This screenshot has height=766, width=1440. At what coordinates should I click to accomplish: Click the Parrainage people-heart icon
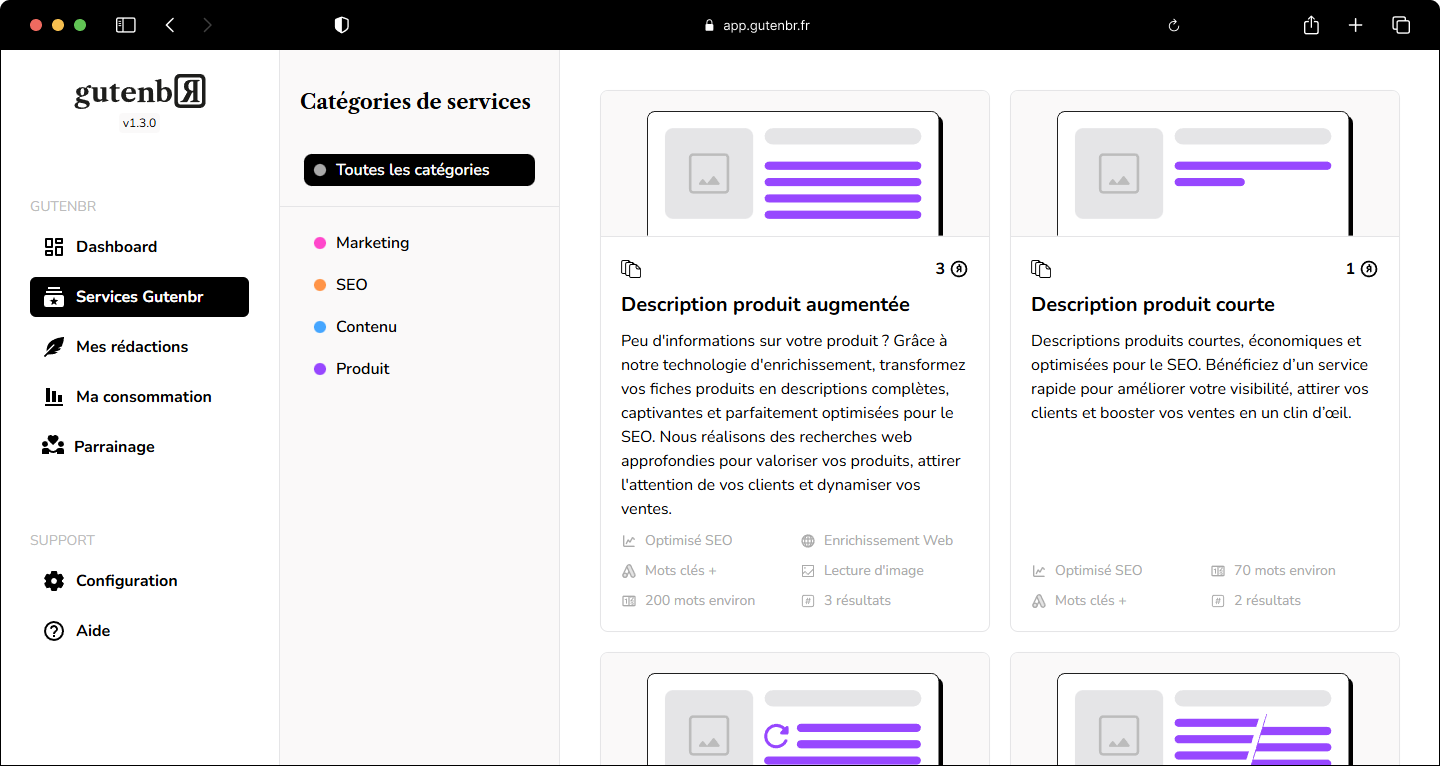point(53,446)
